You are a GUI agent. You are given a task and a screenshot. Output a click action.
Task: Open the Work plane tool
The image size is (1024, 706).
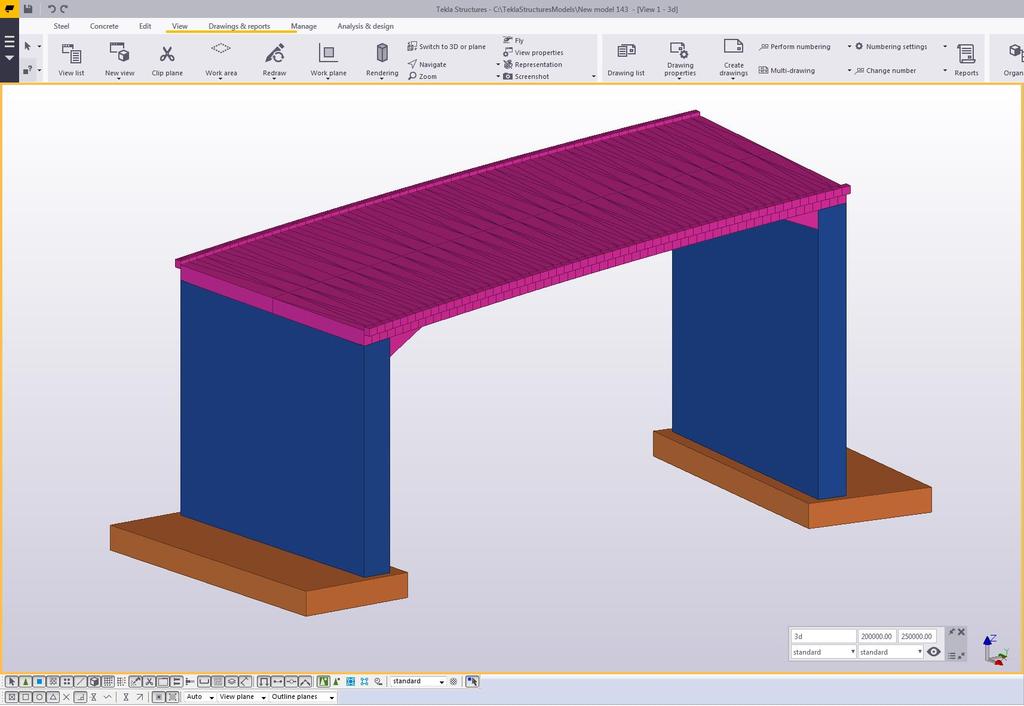328,59
